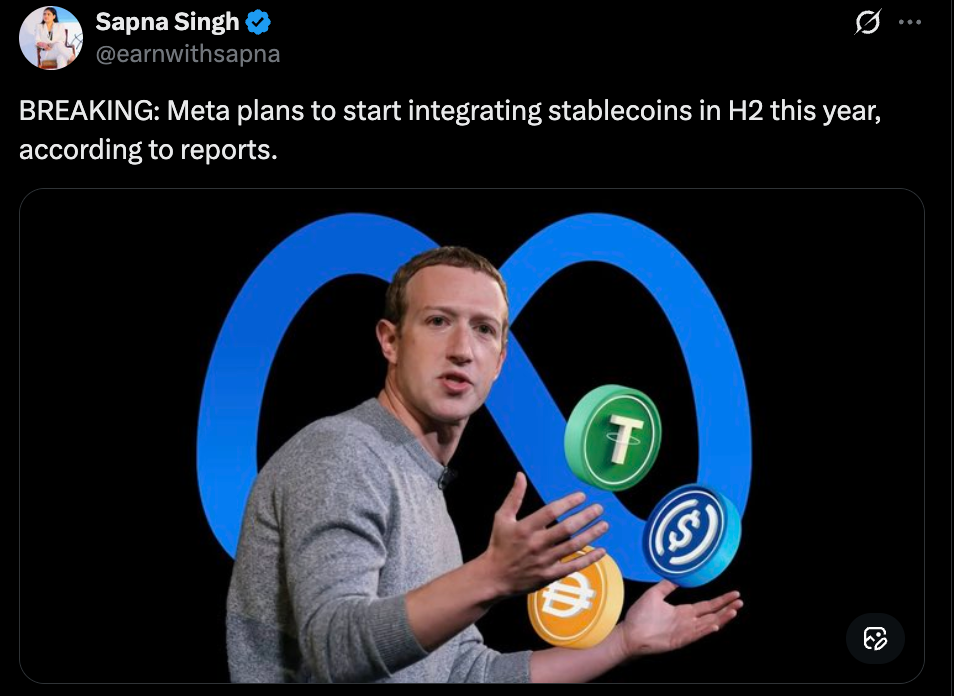Screen dimensions: 954x696
Task: Click "according to reports" tweet text
Action: [x=147, y=150]
